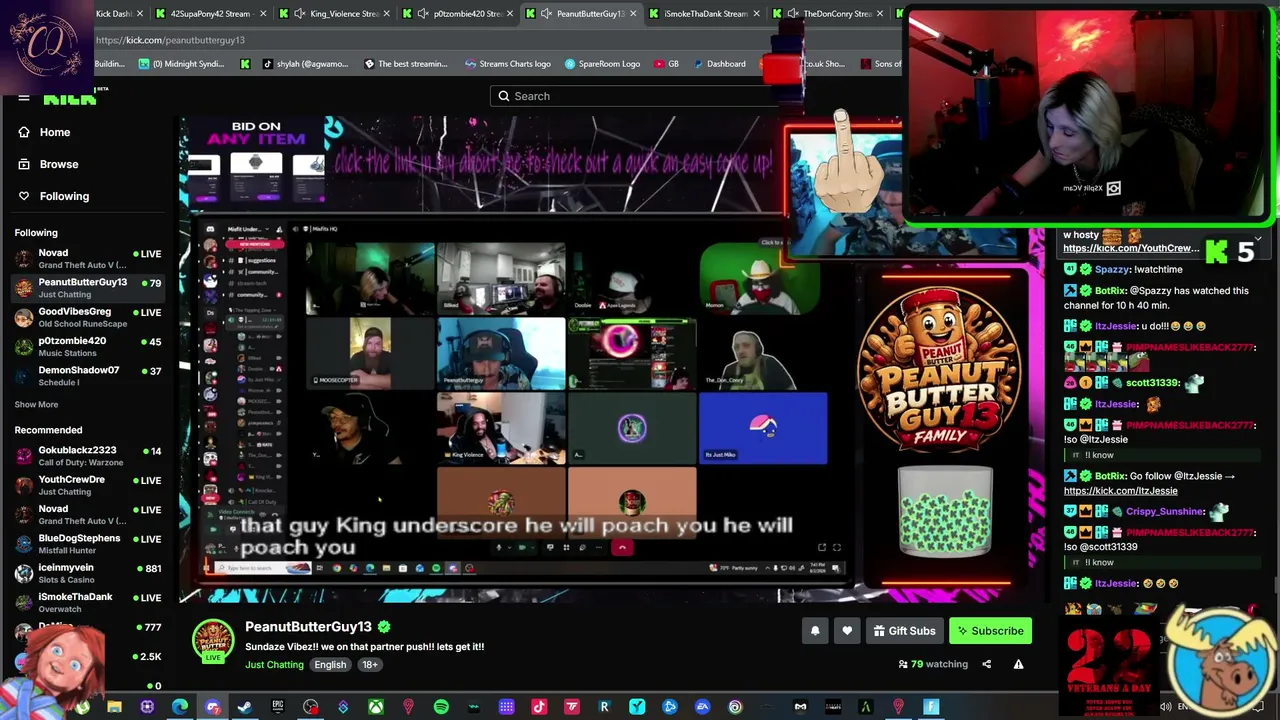
Task: Switch to iSmokeThaDank Stream browser tab
Action: point(706,14)
